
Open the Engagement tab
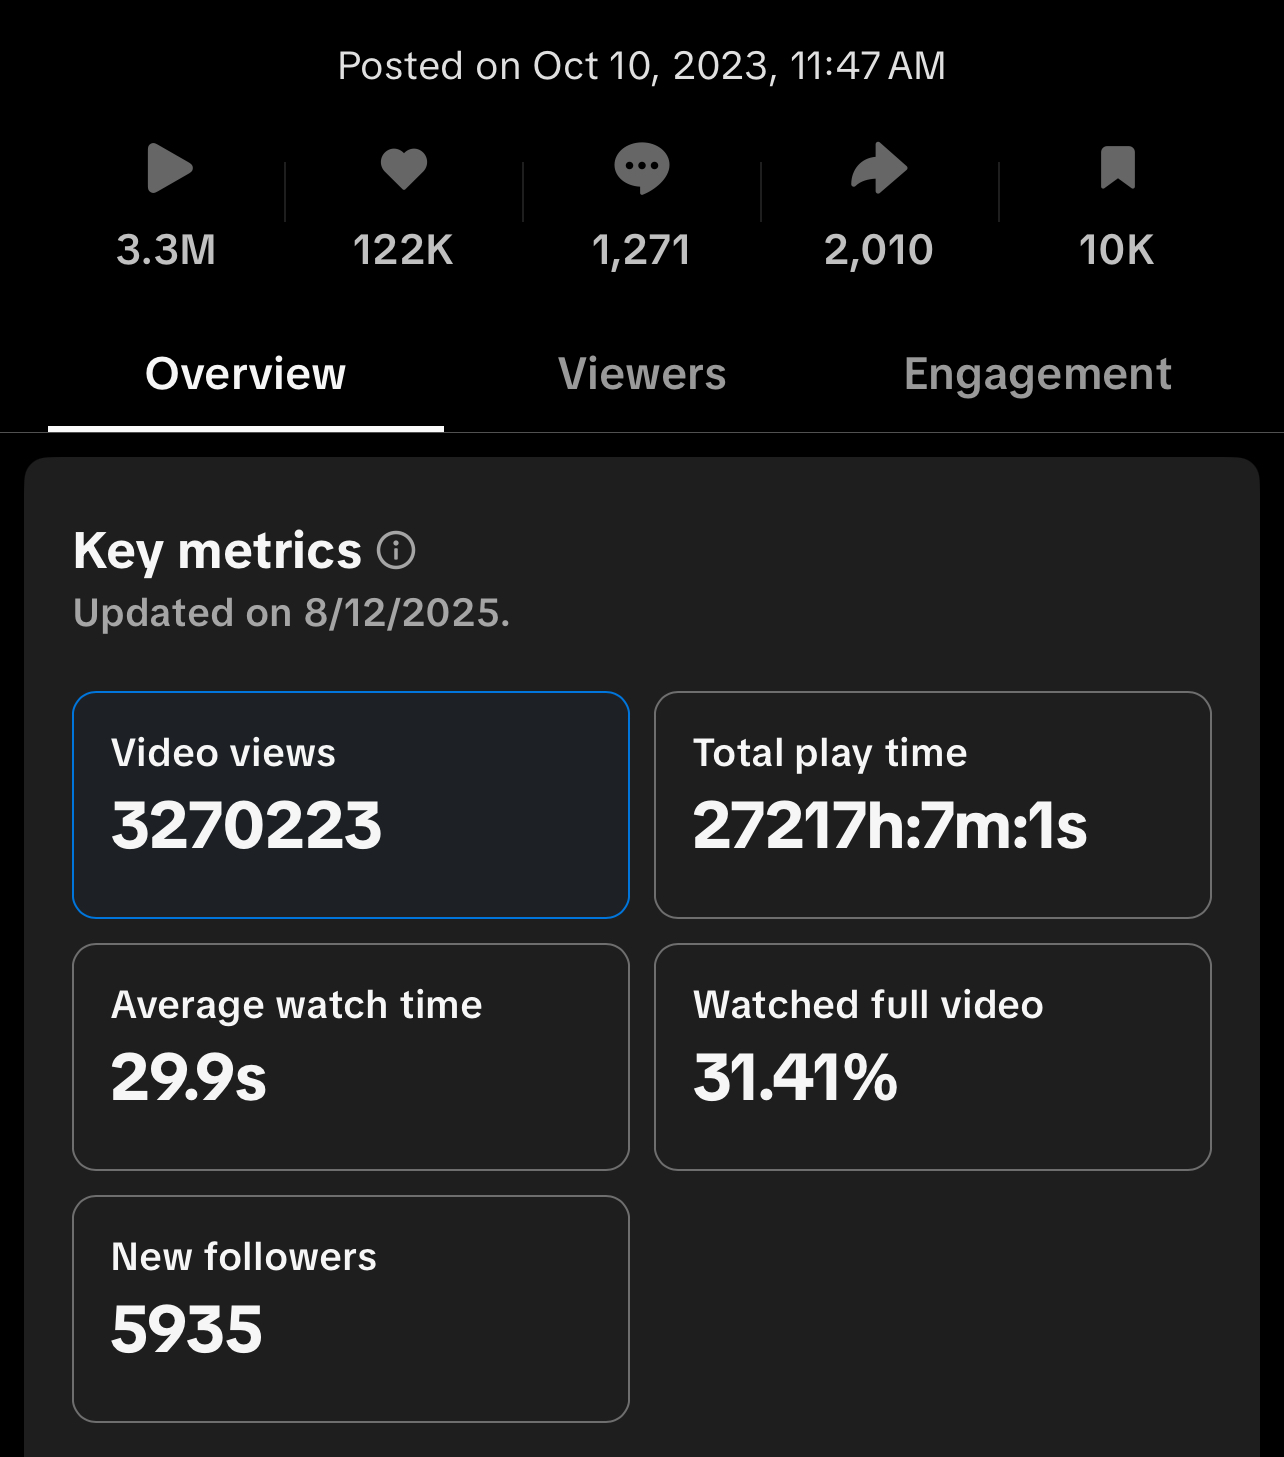click(x=1037, y=375)
